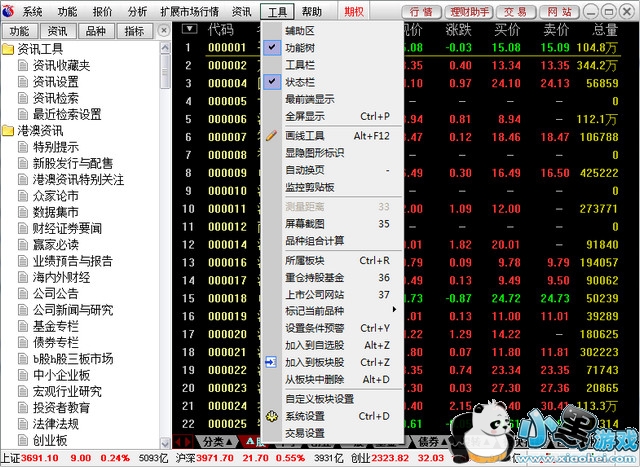Open the pencil icon of 画线工具

click(271, 136)
